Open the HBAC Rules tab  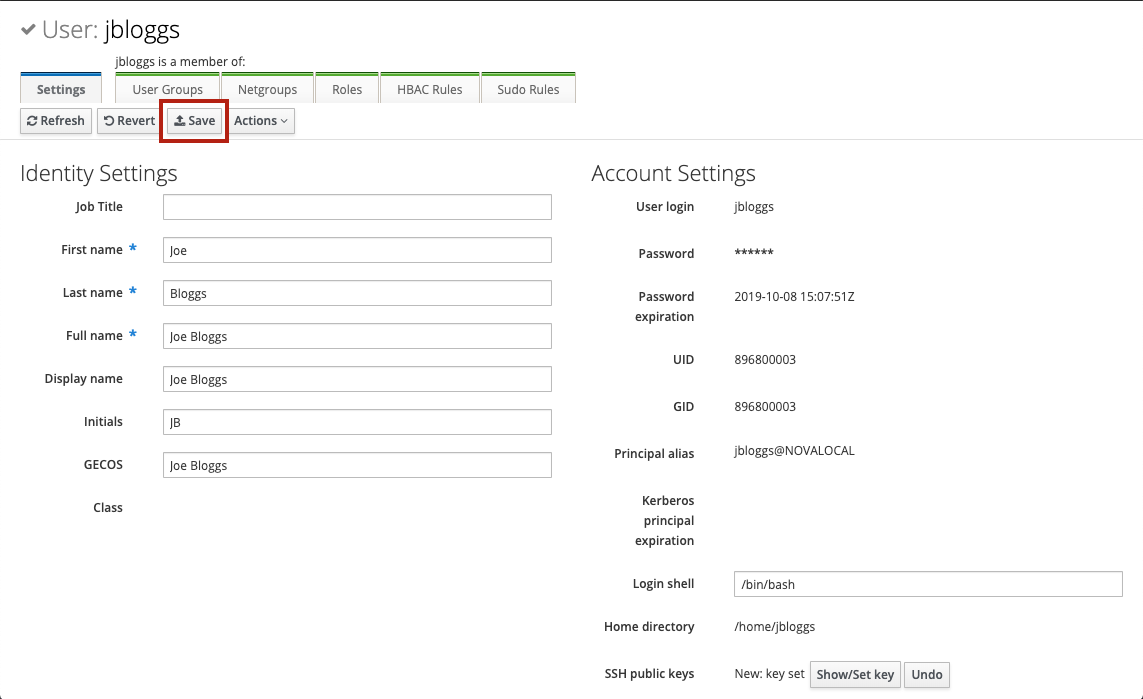click(x=430, y=88)
